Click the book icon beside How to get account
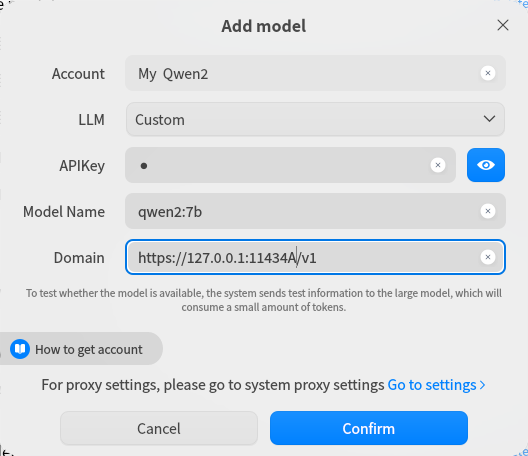The width and height of the screenshot is (528, 456). point(20,349)
